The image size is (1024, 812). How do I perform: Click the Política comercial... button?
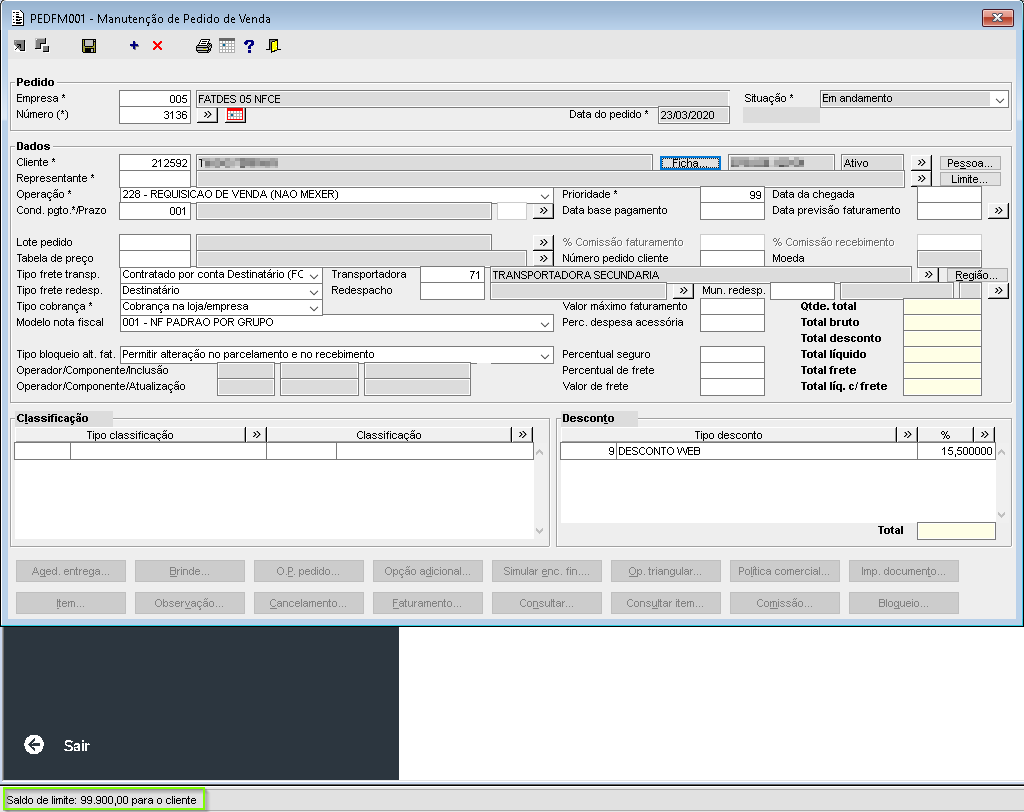click(x=784, y=571)
